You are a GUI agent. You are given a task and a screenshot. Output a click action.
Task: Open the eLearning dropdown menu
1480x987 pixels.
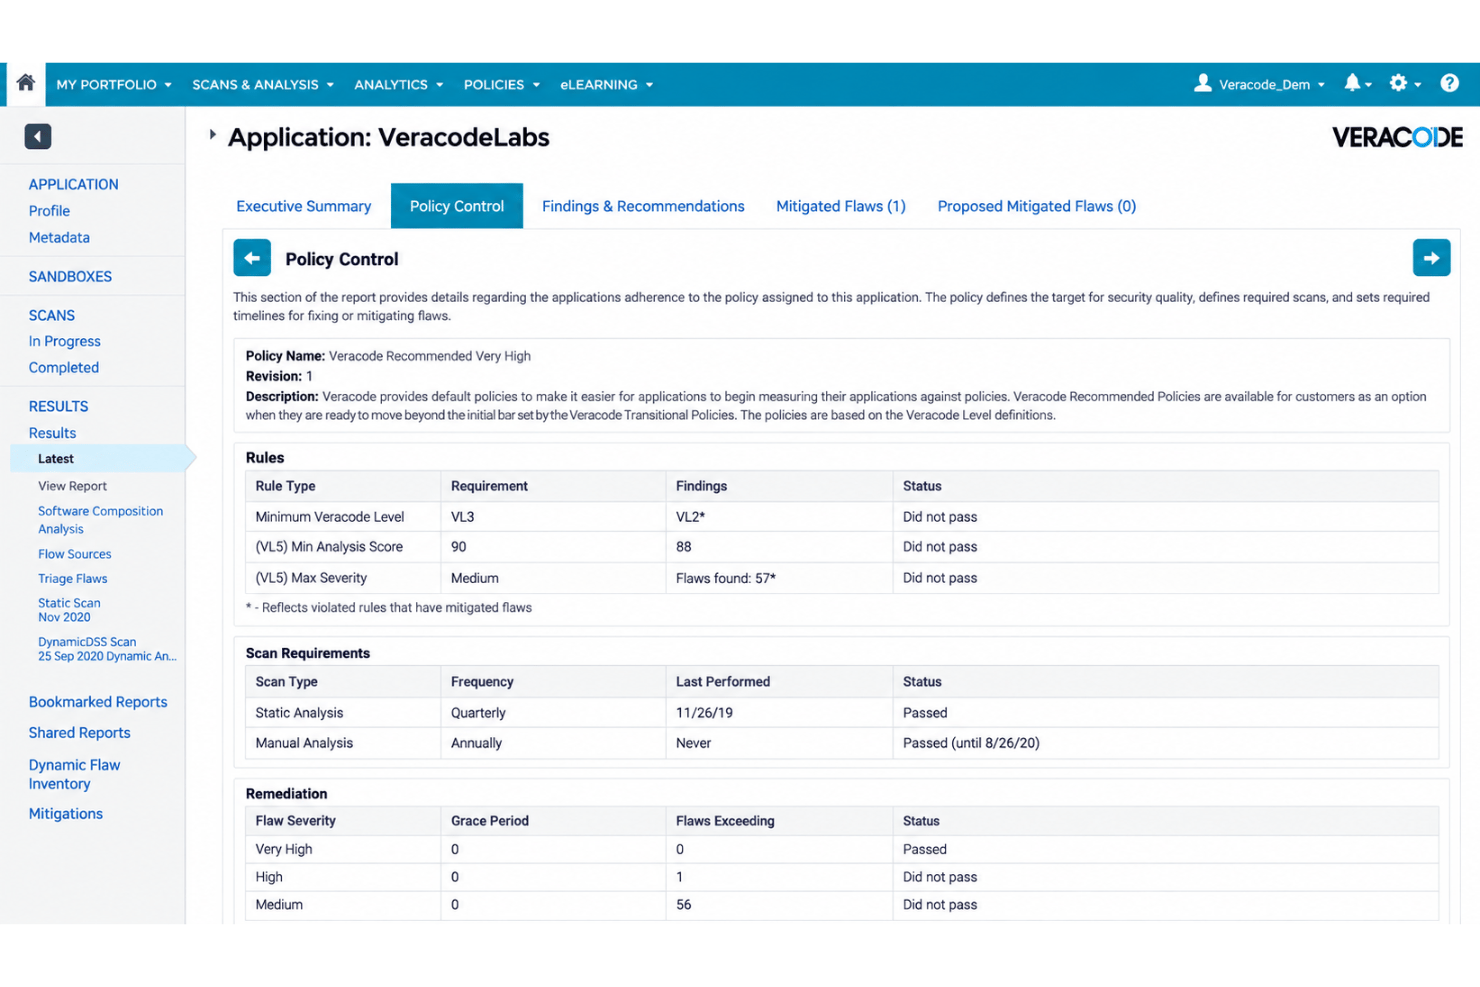[606, 85]
